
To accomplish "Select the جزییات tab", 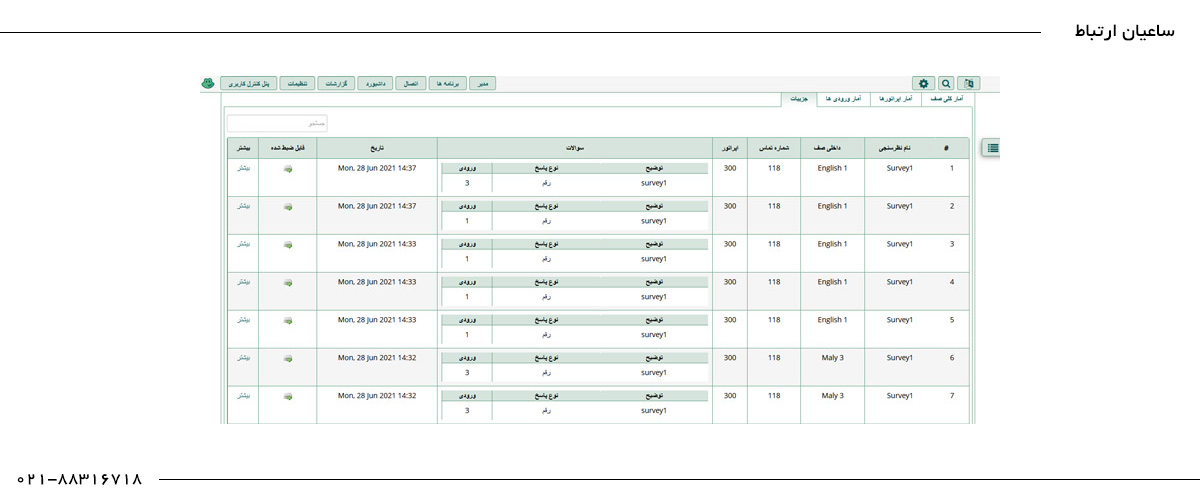I will point(797,100).
